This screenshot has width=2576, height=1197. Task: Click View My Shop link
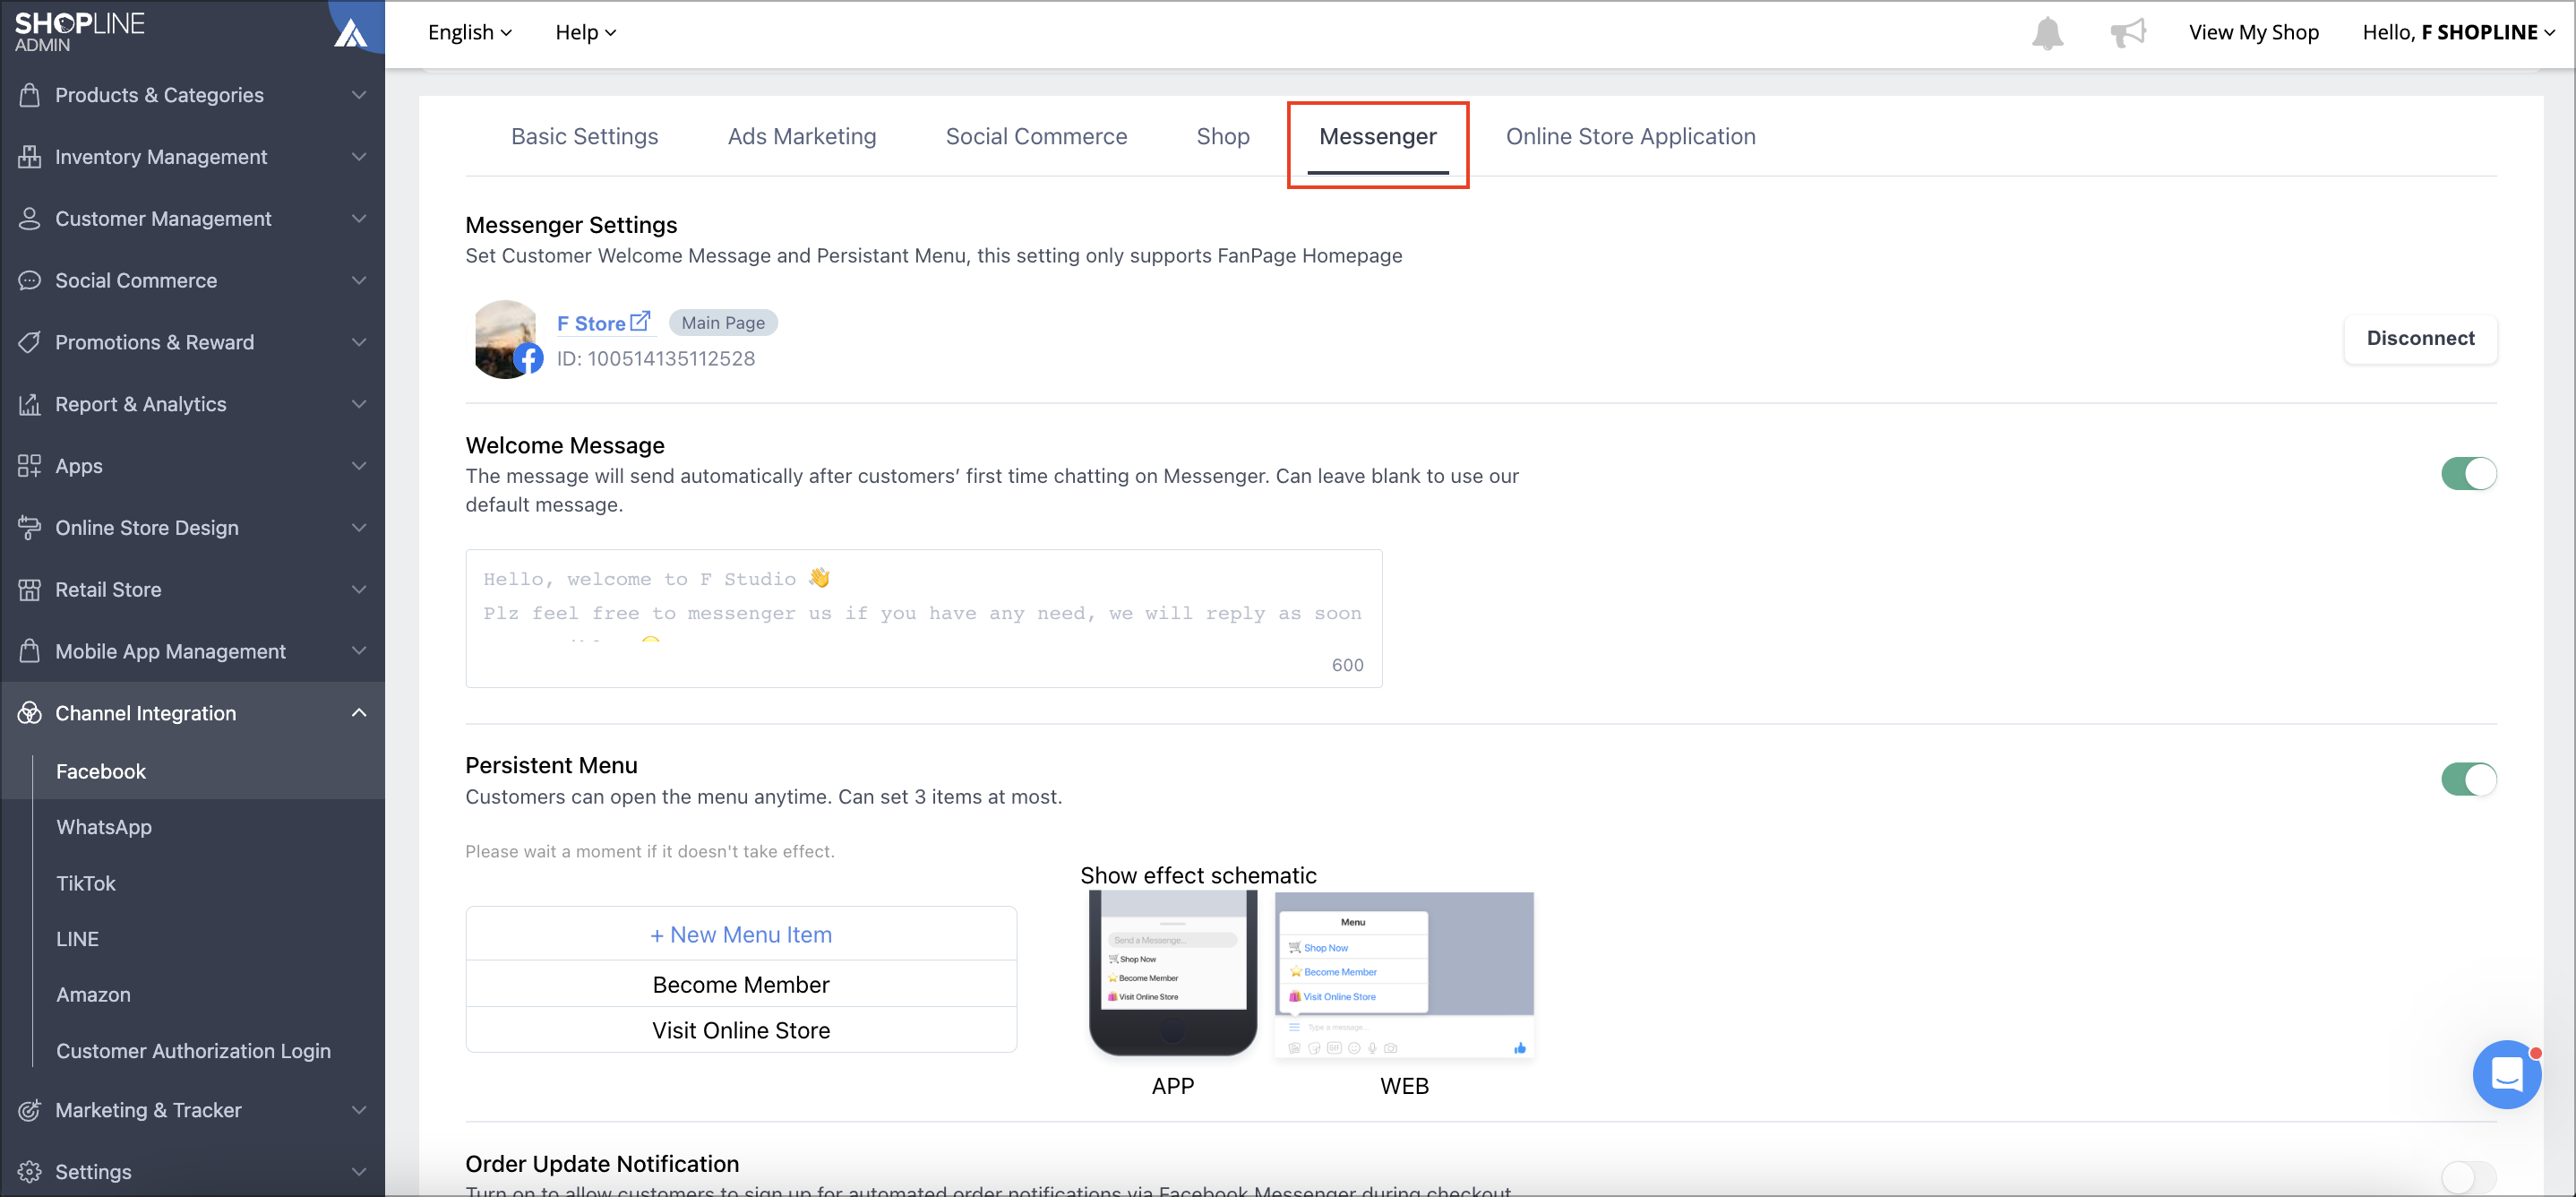tap(2253, 32)
